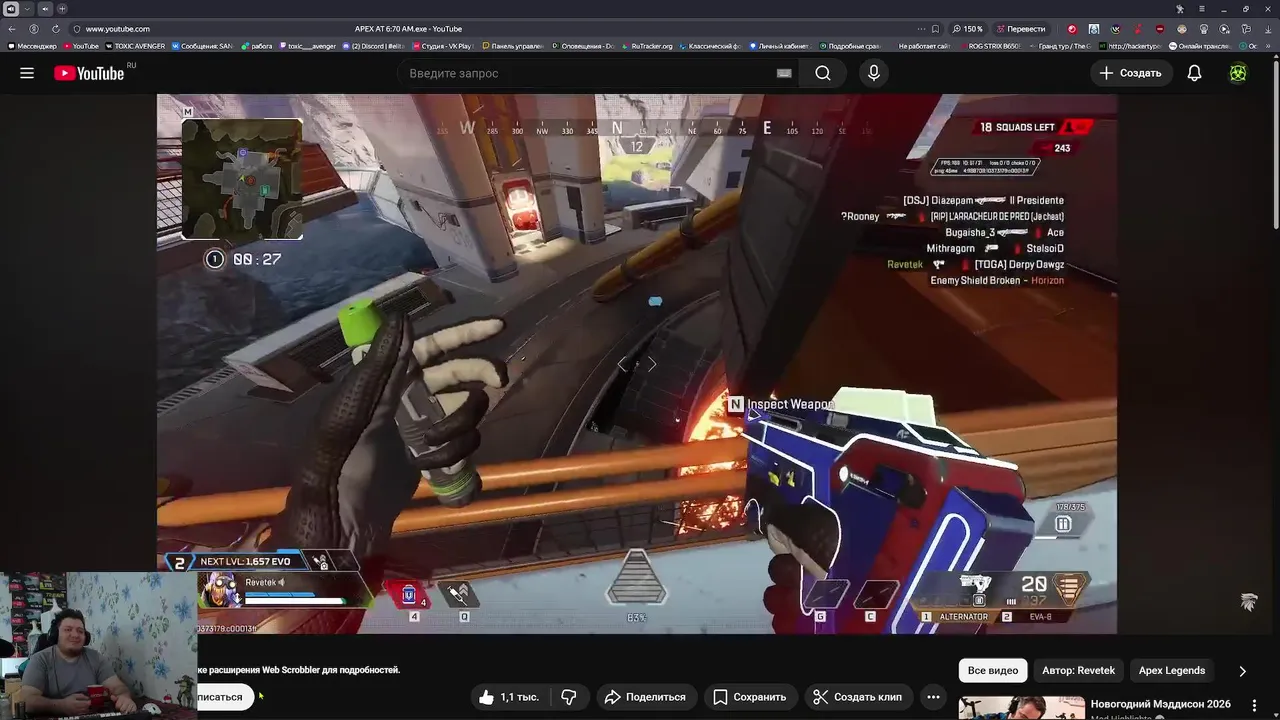Expand the tab list dropdown arrow
This screenshot has height=720, width=1280.
click(x=27, y=9)
